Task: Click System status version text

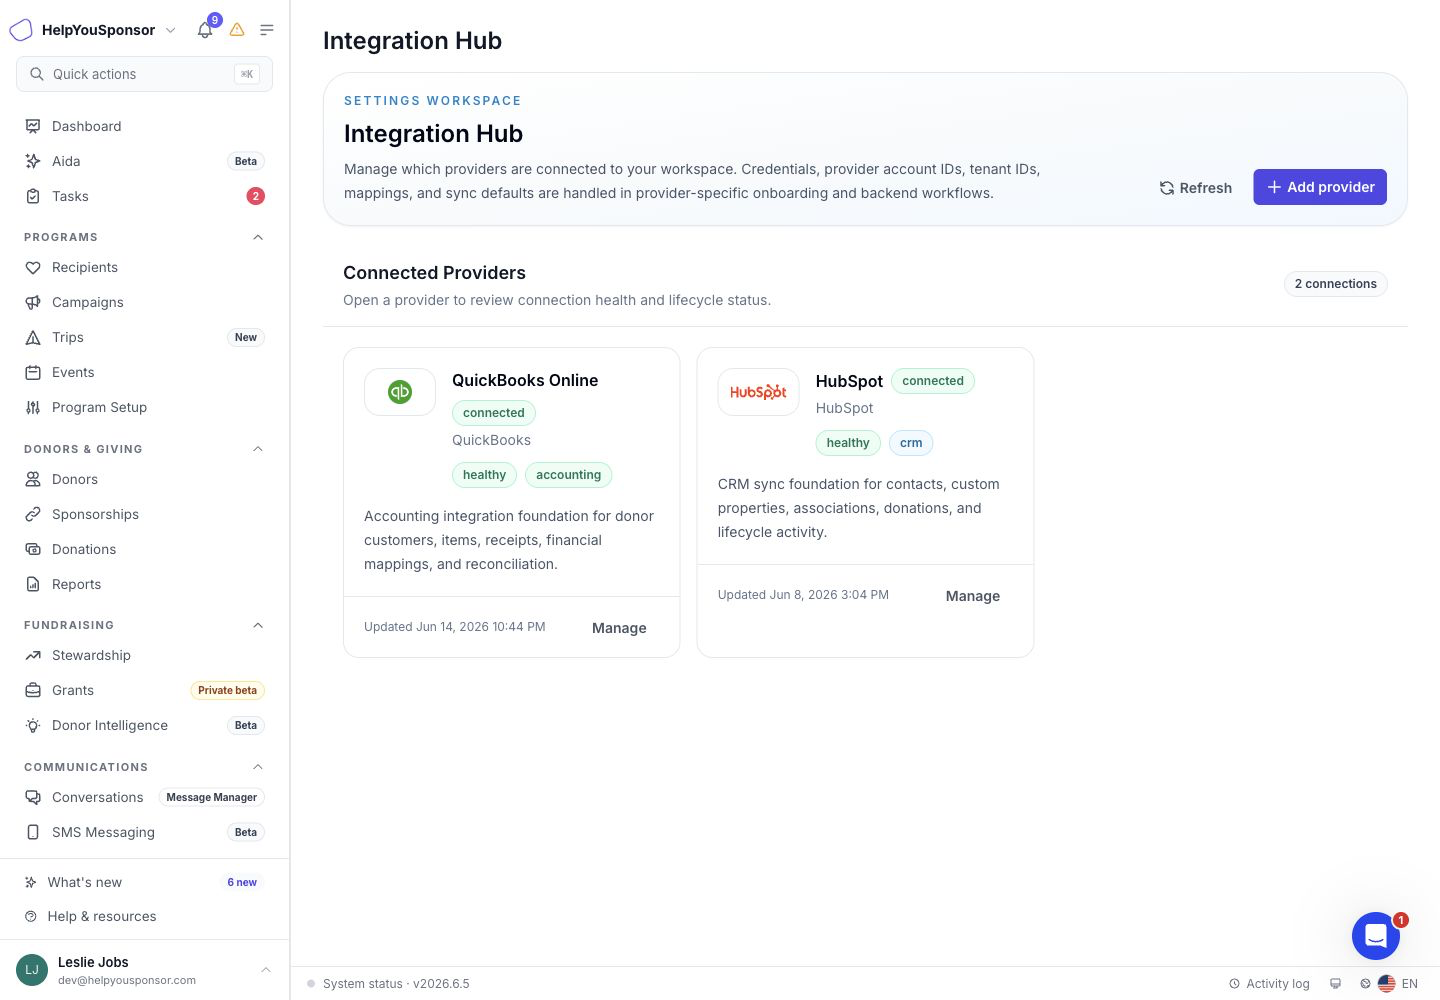Action: (396, 984)
